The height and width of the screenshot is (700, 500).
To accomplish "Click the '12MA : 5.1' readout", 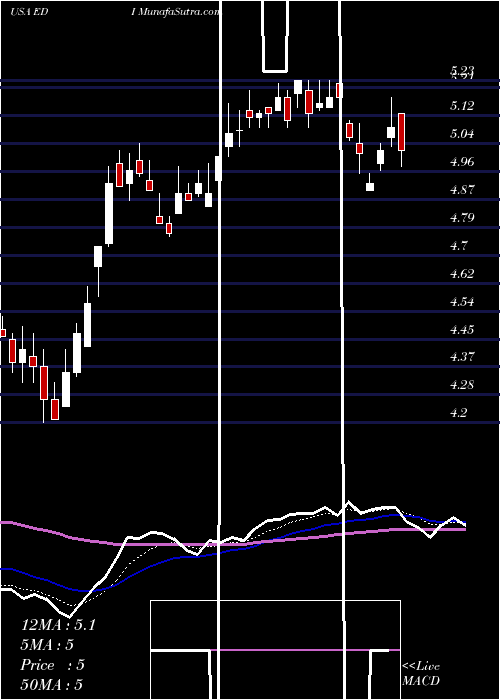I will tap(58, 625).
